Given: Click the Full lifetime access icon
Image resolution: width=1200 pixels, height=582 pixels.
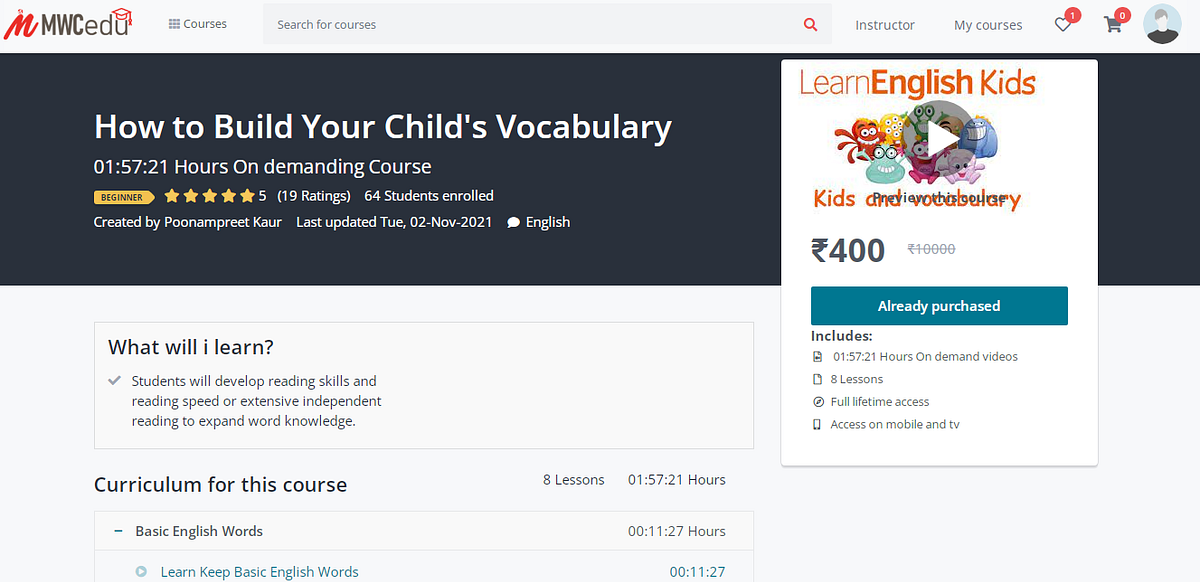Looking at the screenshot, I should click(817, 401).
